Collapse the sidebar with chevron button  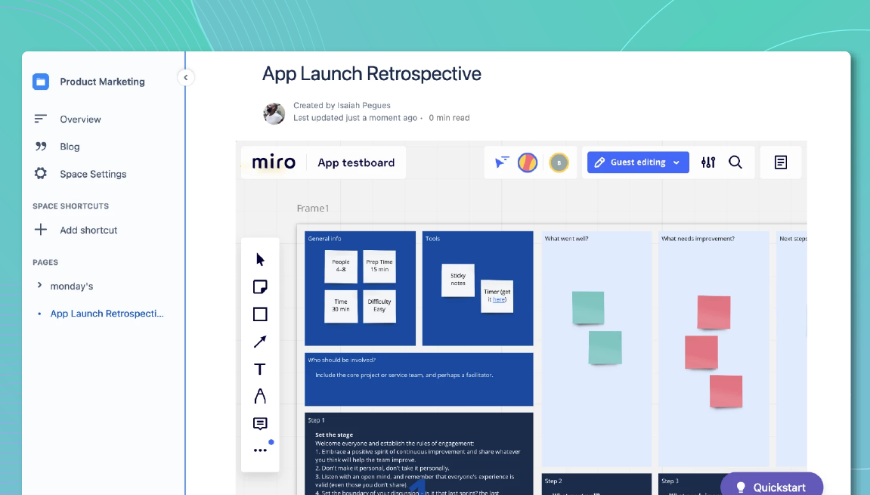pyautogui.click(x=186, y=77)
